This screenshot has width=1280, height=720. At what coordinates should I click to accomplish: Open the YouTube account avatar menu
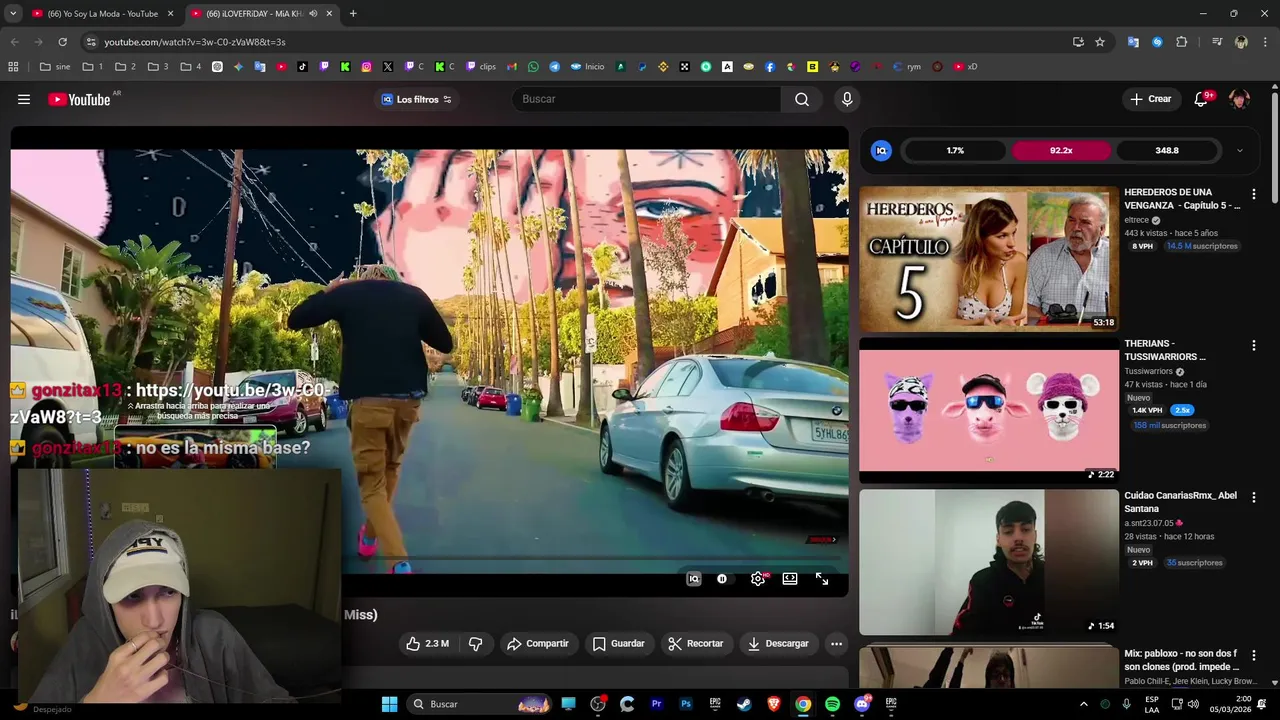tap(1239, 99)
